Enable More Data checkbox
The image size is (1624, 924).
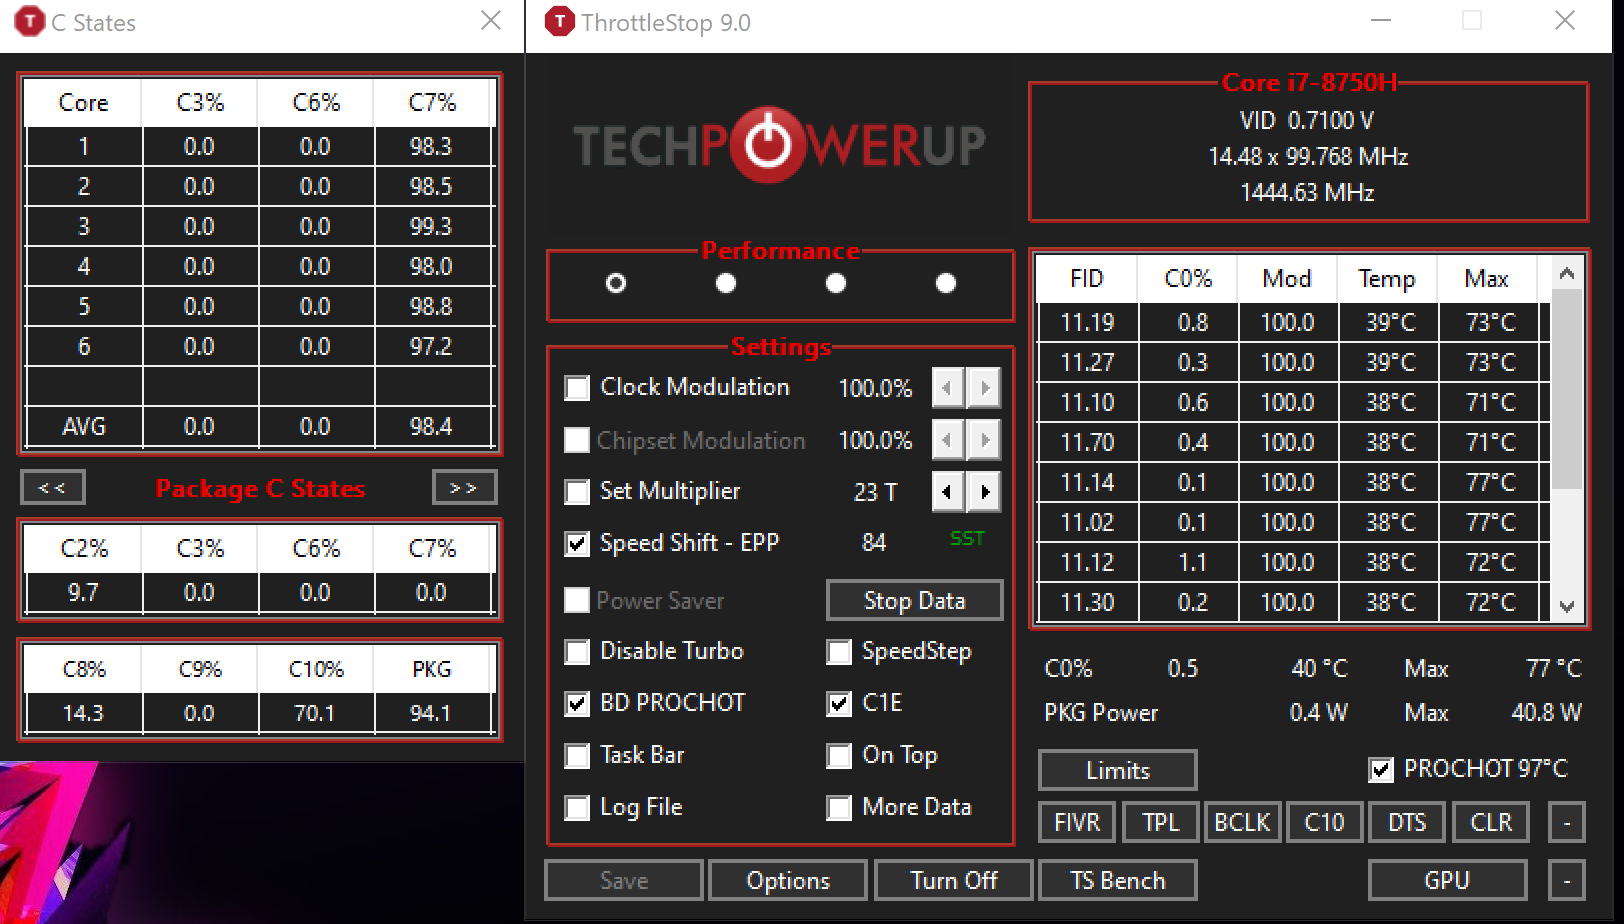(839, 808)
